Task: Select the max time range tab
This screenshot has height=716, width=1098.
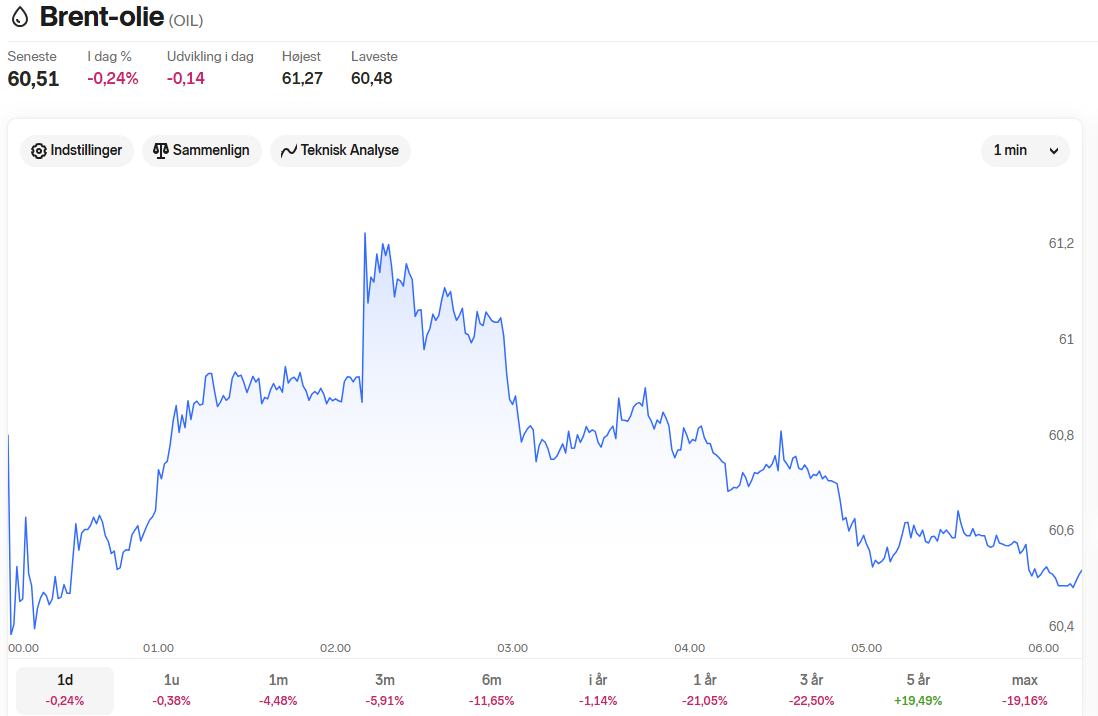Action: click(x=1024, y=689)
